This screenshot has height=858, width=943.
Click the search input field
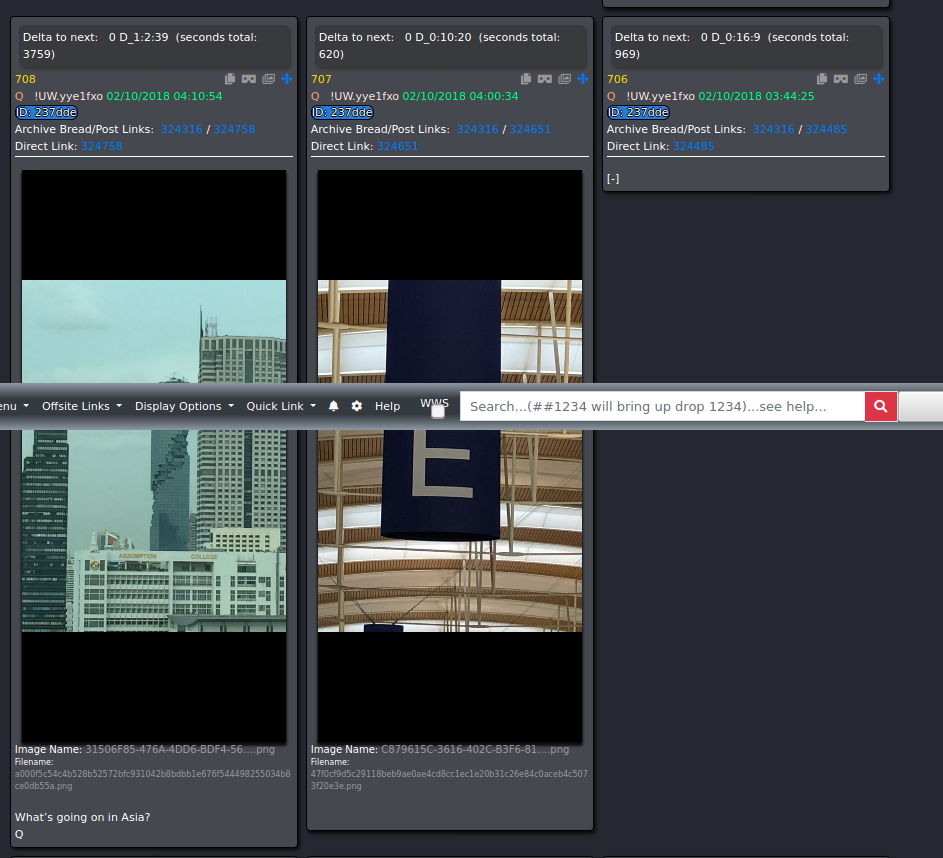click(x=663, y=406)
